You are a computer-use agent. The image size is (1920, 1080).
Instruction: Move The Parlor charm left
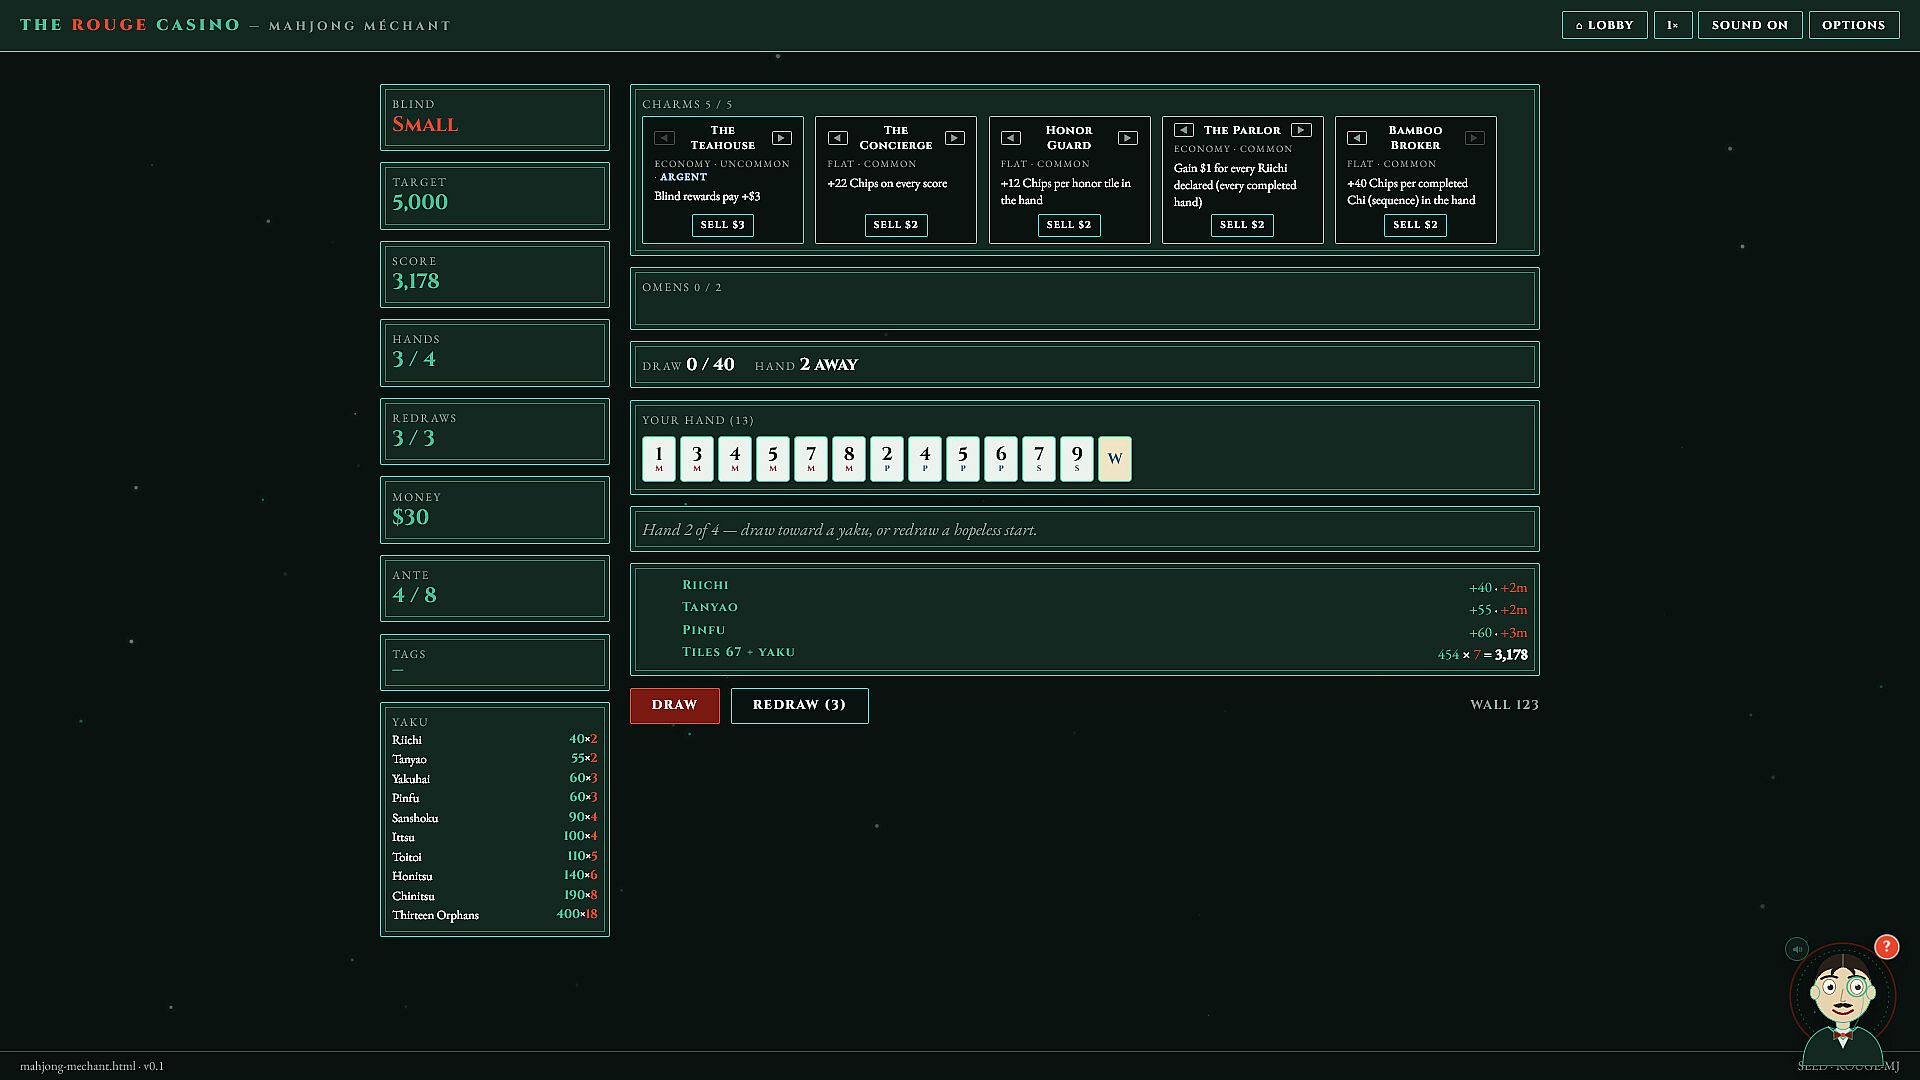(1184, 130)
